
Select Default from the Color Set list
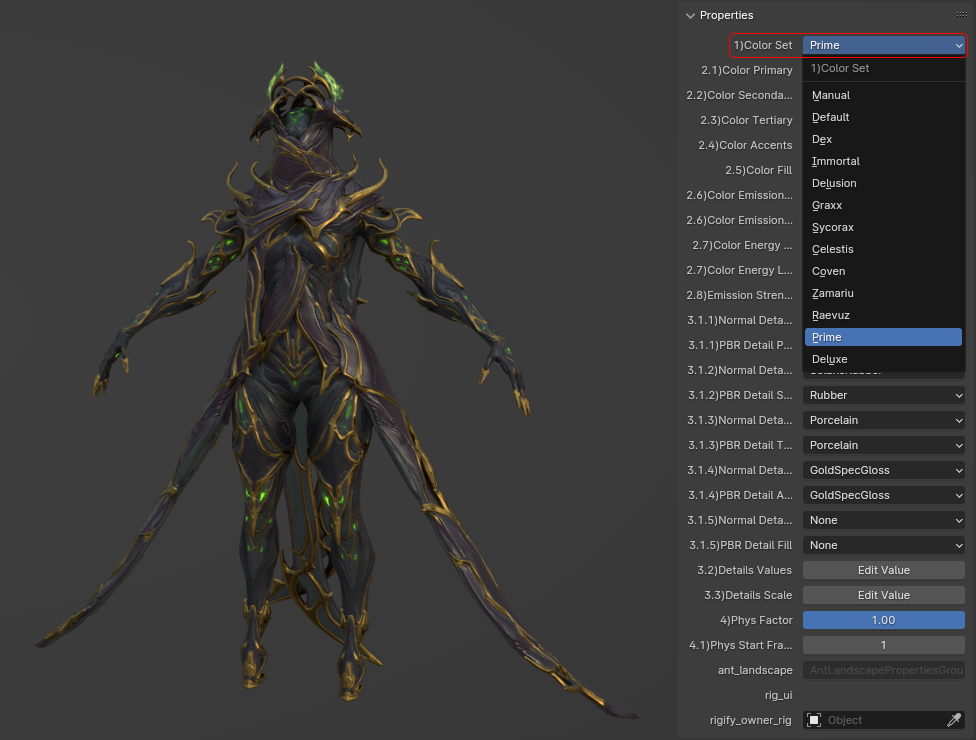click(883, 117)
